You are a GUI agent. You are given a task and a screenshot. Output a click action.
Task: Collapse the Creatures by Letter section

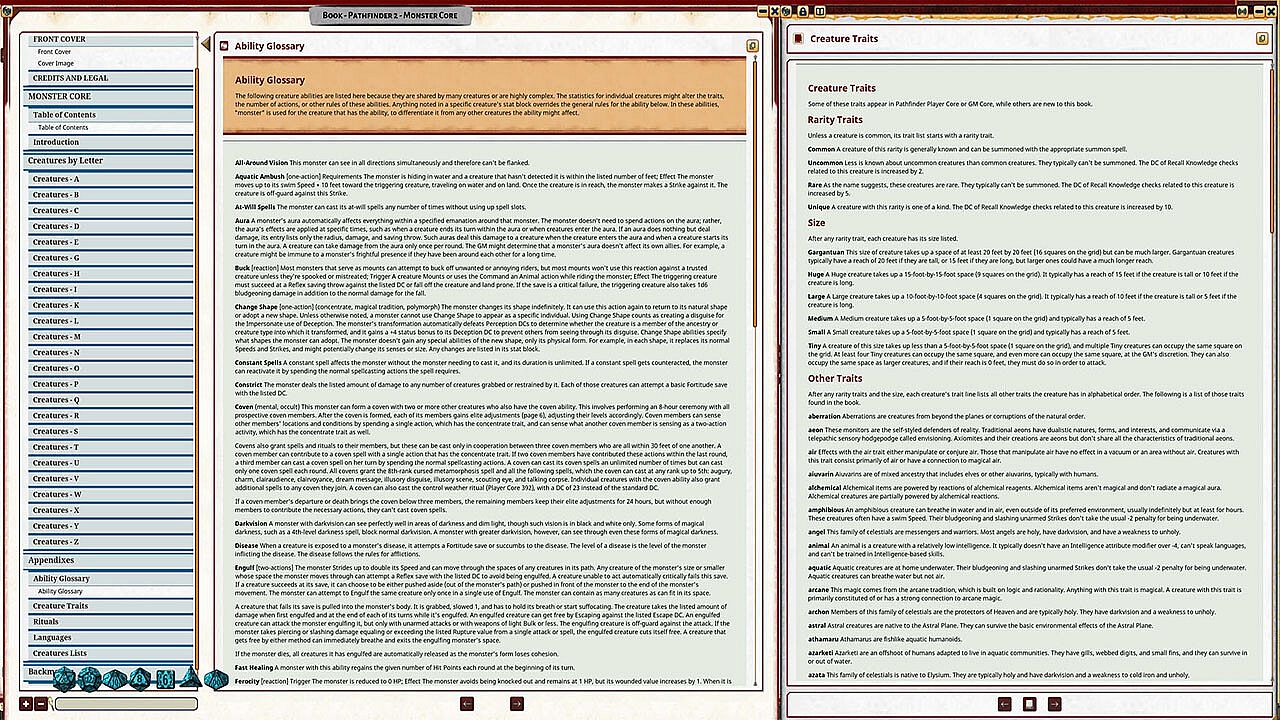[x=109, y=161]
